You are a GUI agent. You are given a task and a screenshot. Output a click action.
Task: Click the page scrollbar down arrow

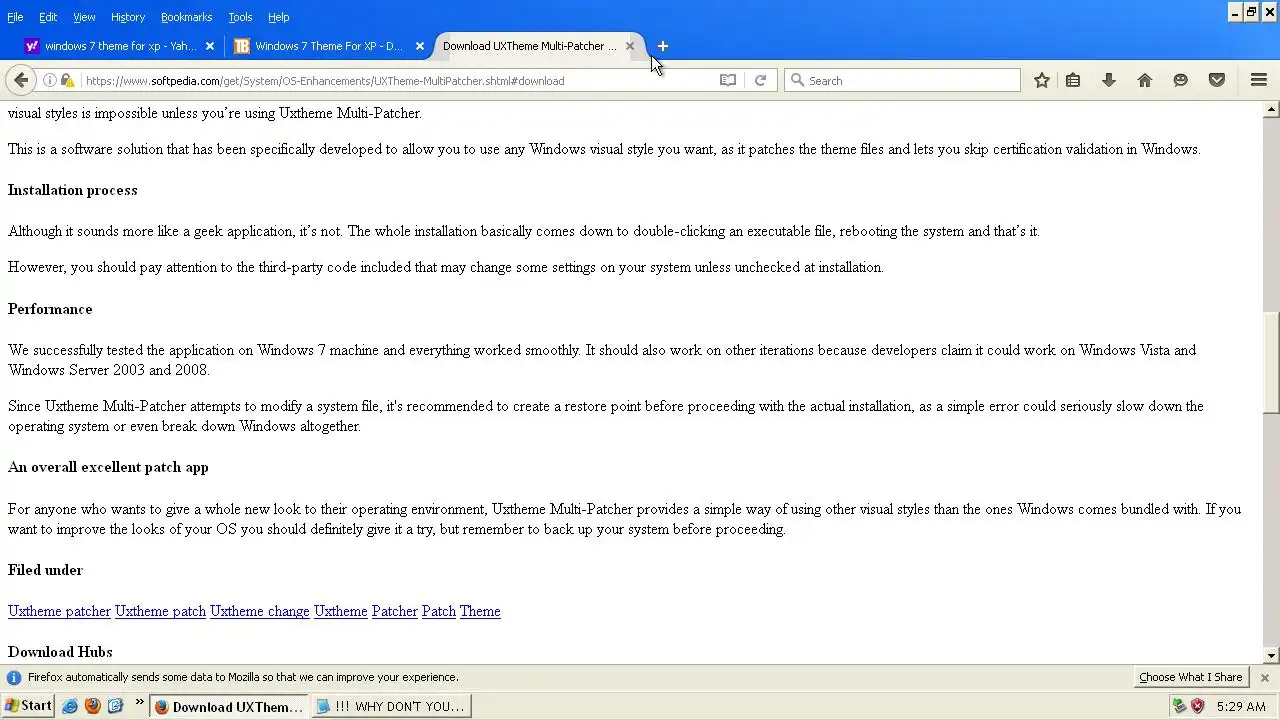[x=1271, y=656]
